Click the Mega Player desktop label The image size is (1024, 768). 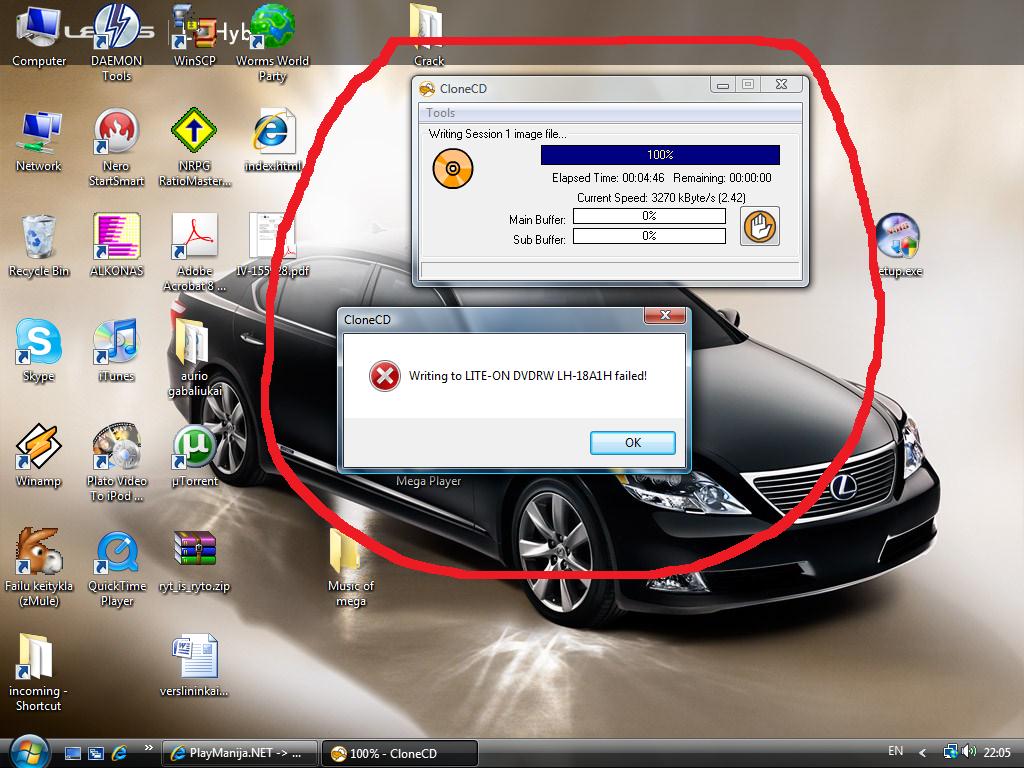pos(428,481)
